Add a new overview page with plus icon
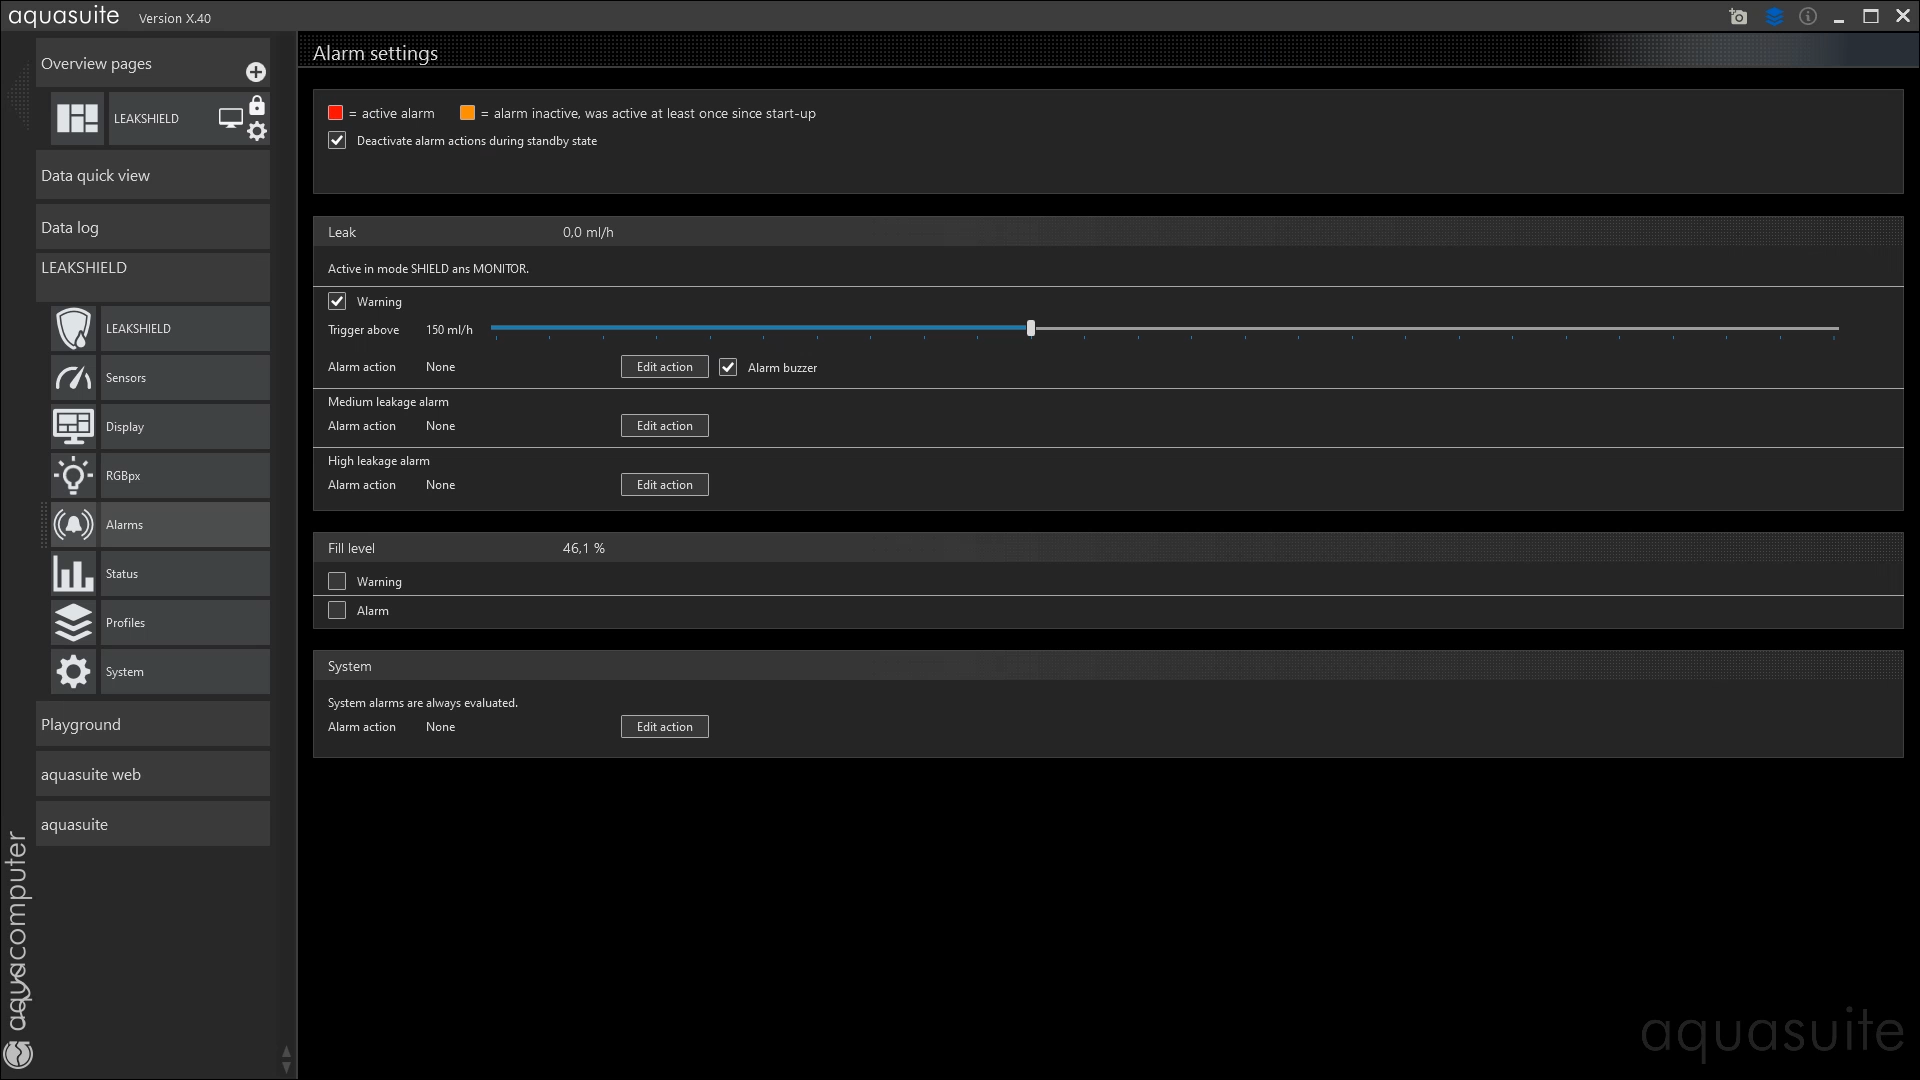This screenshot has width=1920, height=1080. [x=256, y=72]
